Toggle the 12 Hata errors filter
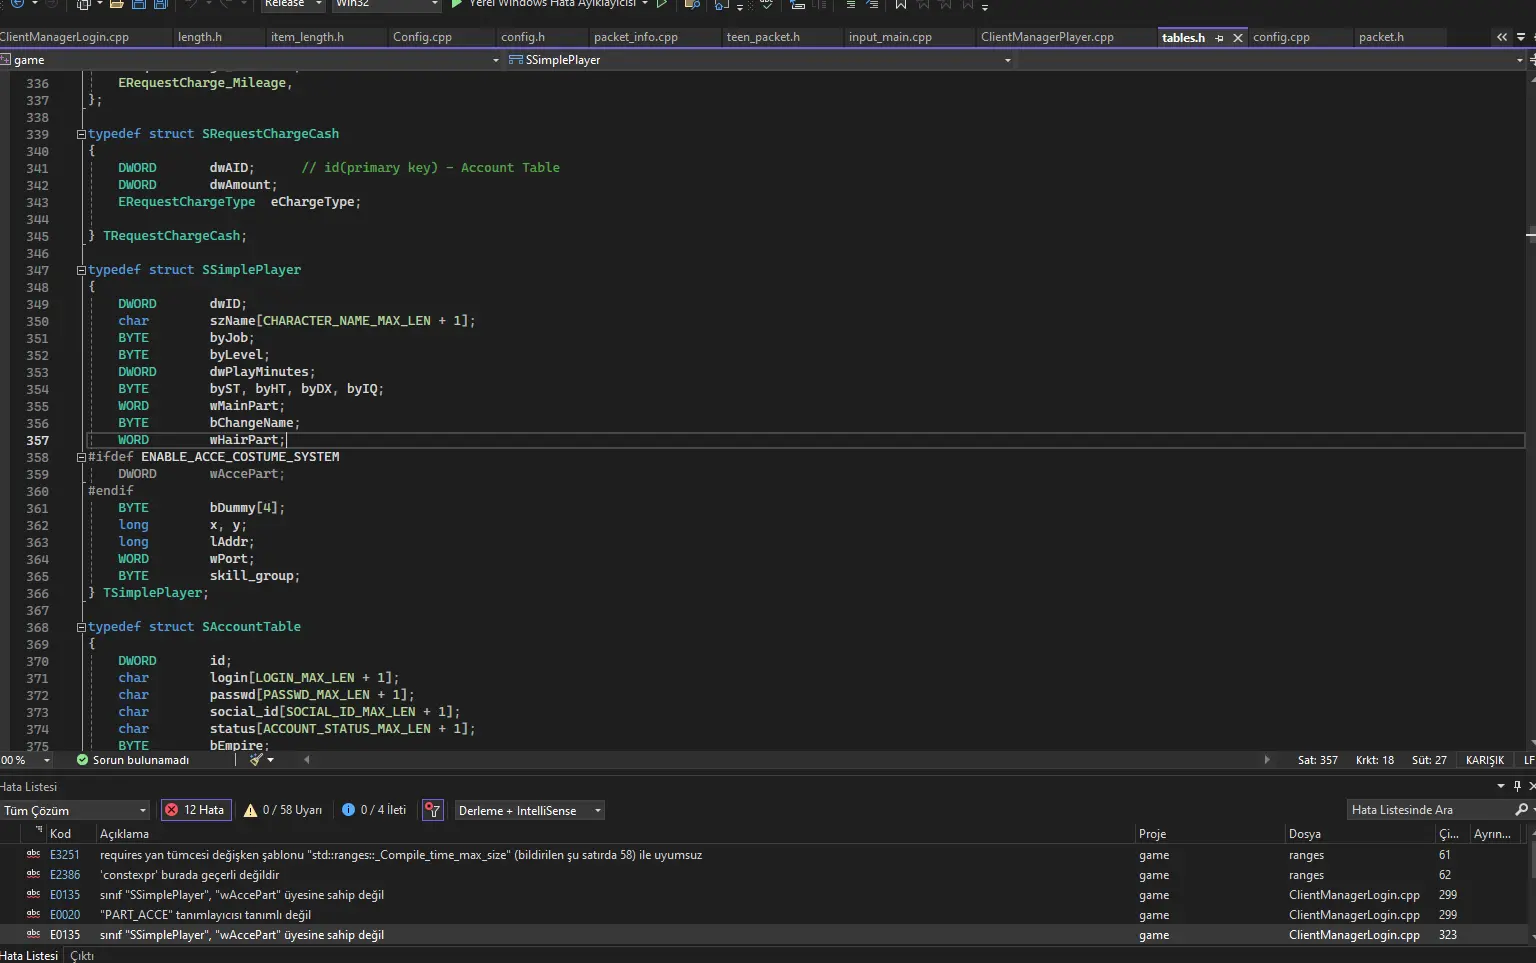Viewport: 1536px width, 963px height. click(x=196, y=810)
